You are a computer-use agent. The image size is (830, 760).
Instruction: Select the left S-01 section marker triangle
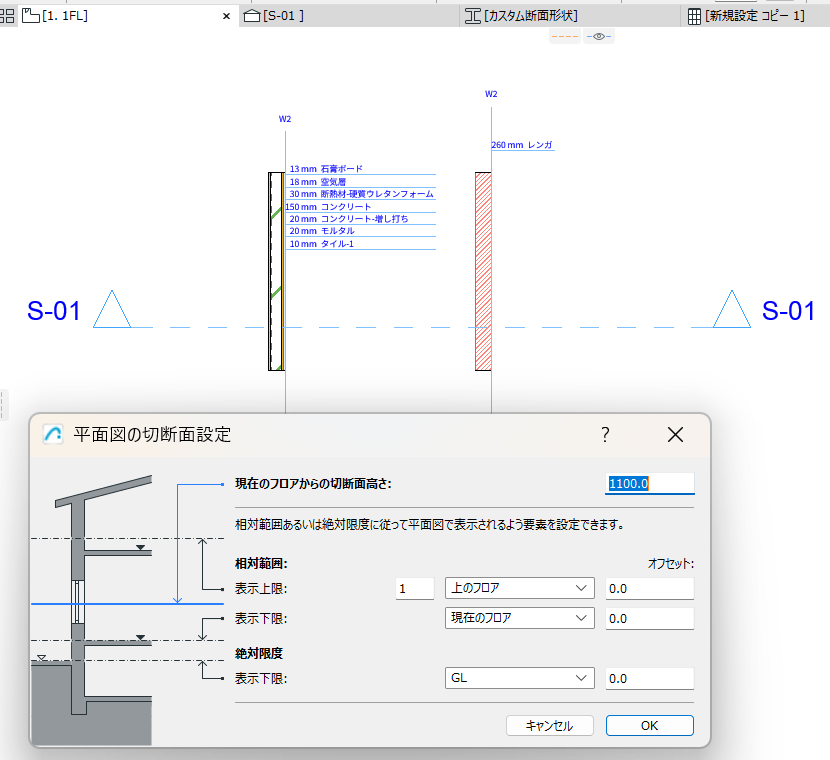pyautogui.click(x=112, y=309)
